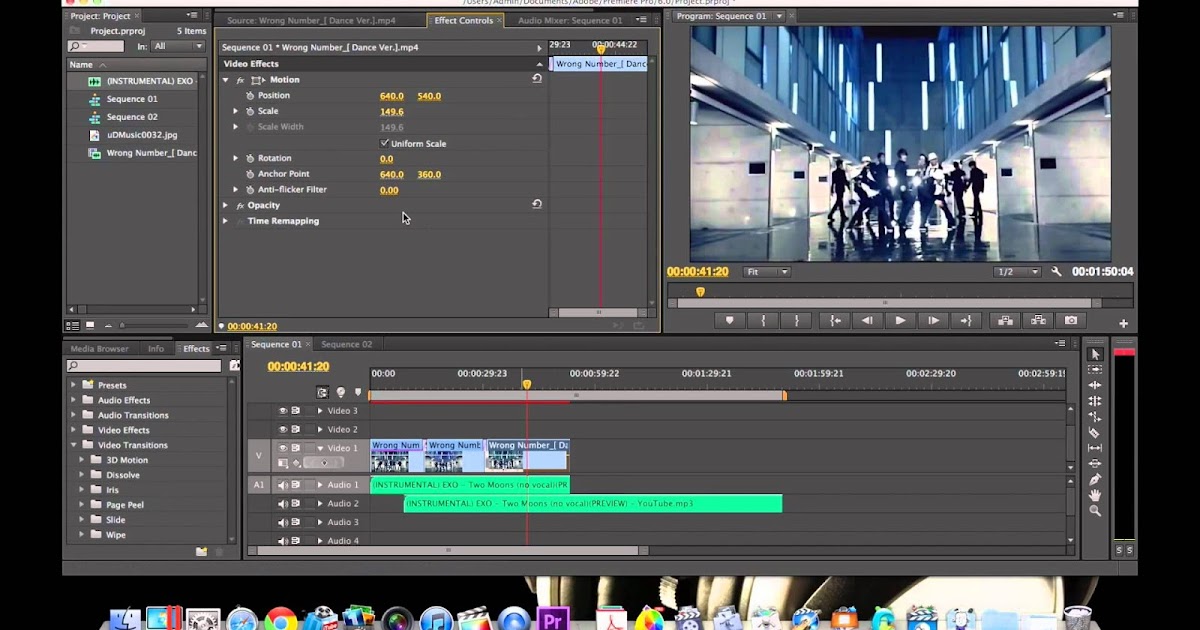Open the 1/2 playback resolution dropdown
Viewport: 1200px width, 630px height.
click(1018, 272)
